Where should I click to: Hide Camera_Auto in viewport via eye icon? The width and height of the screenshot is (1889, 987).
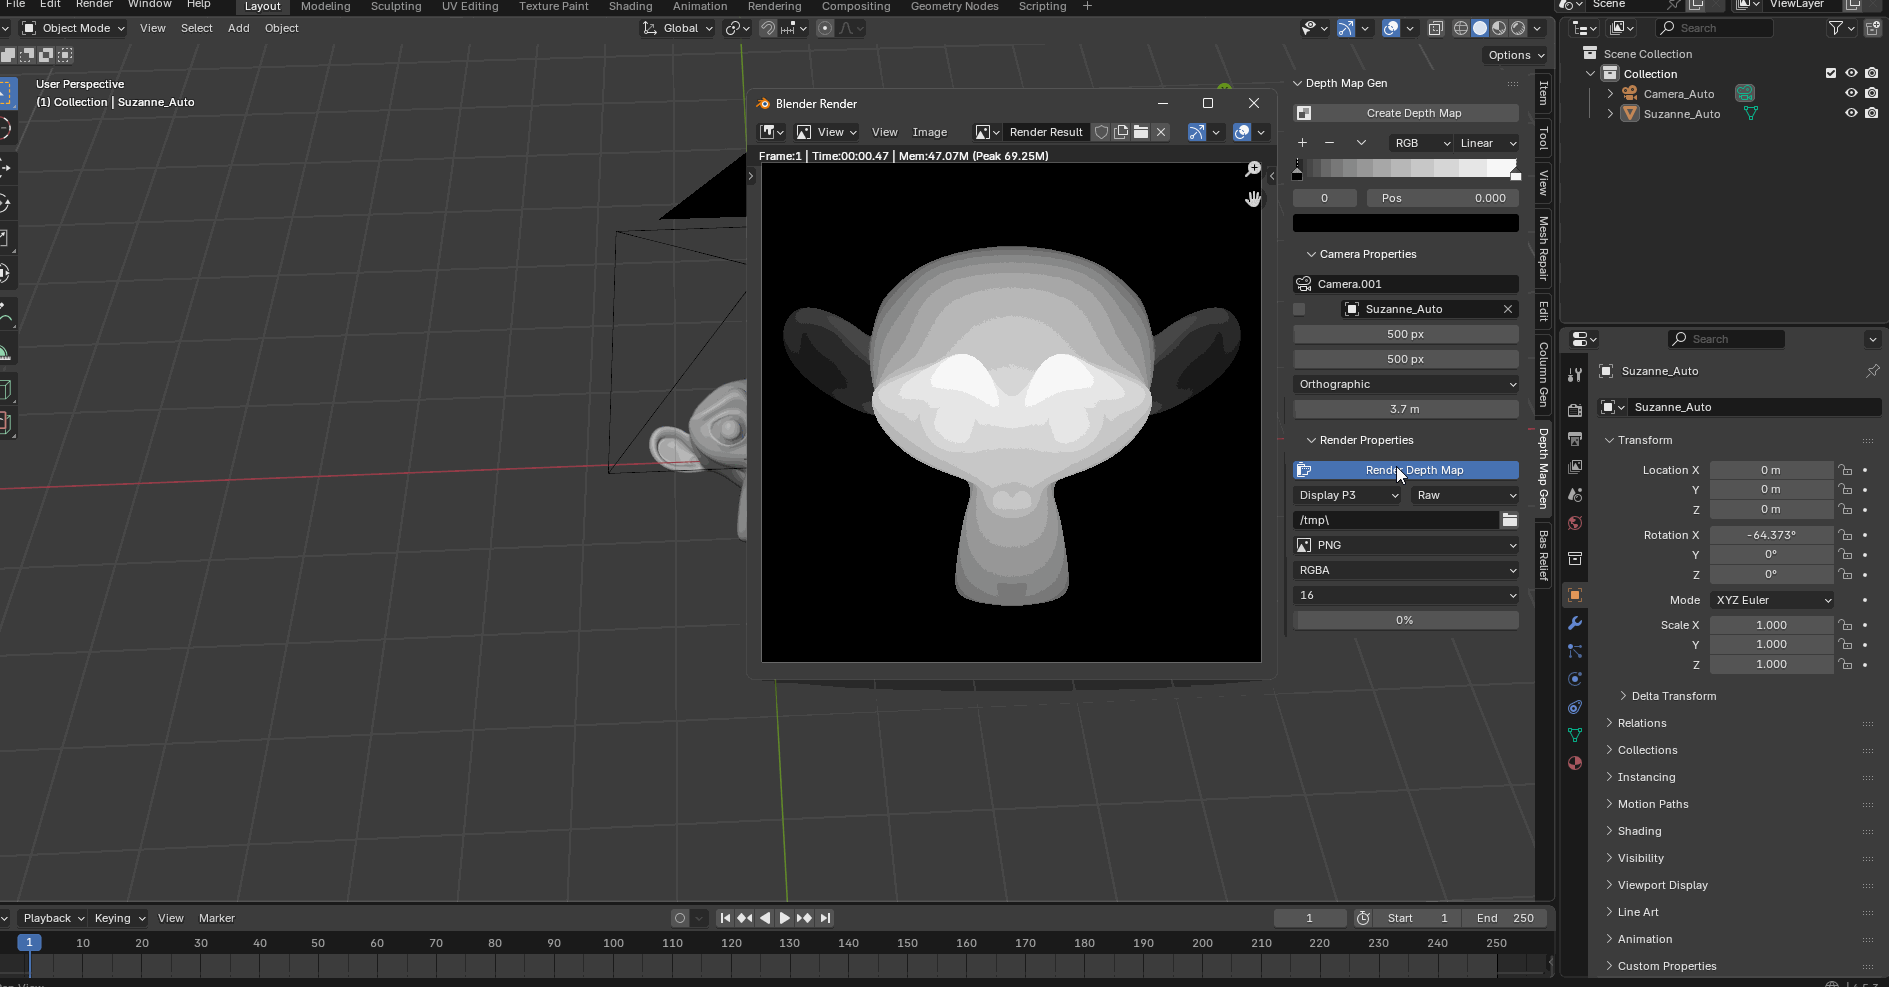click(x=1851, y=93)
